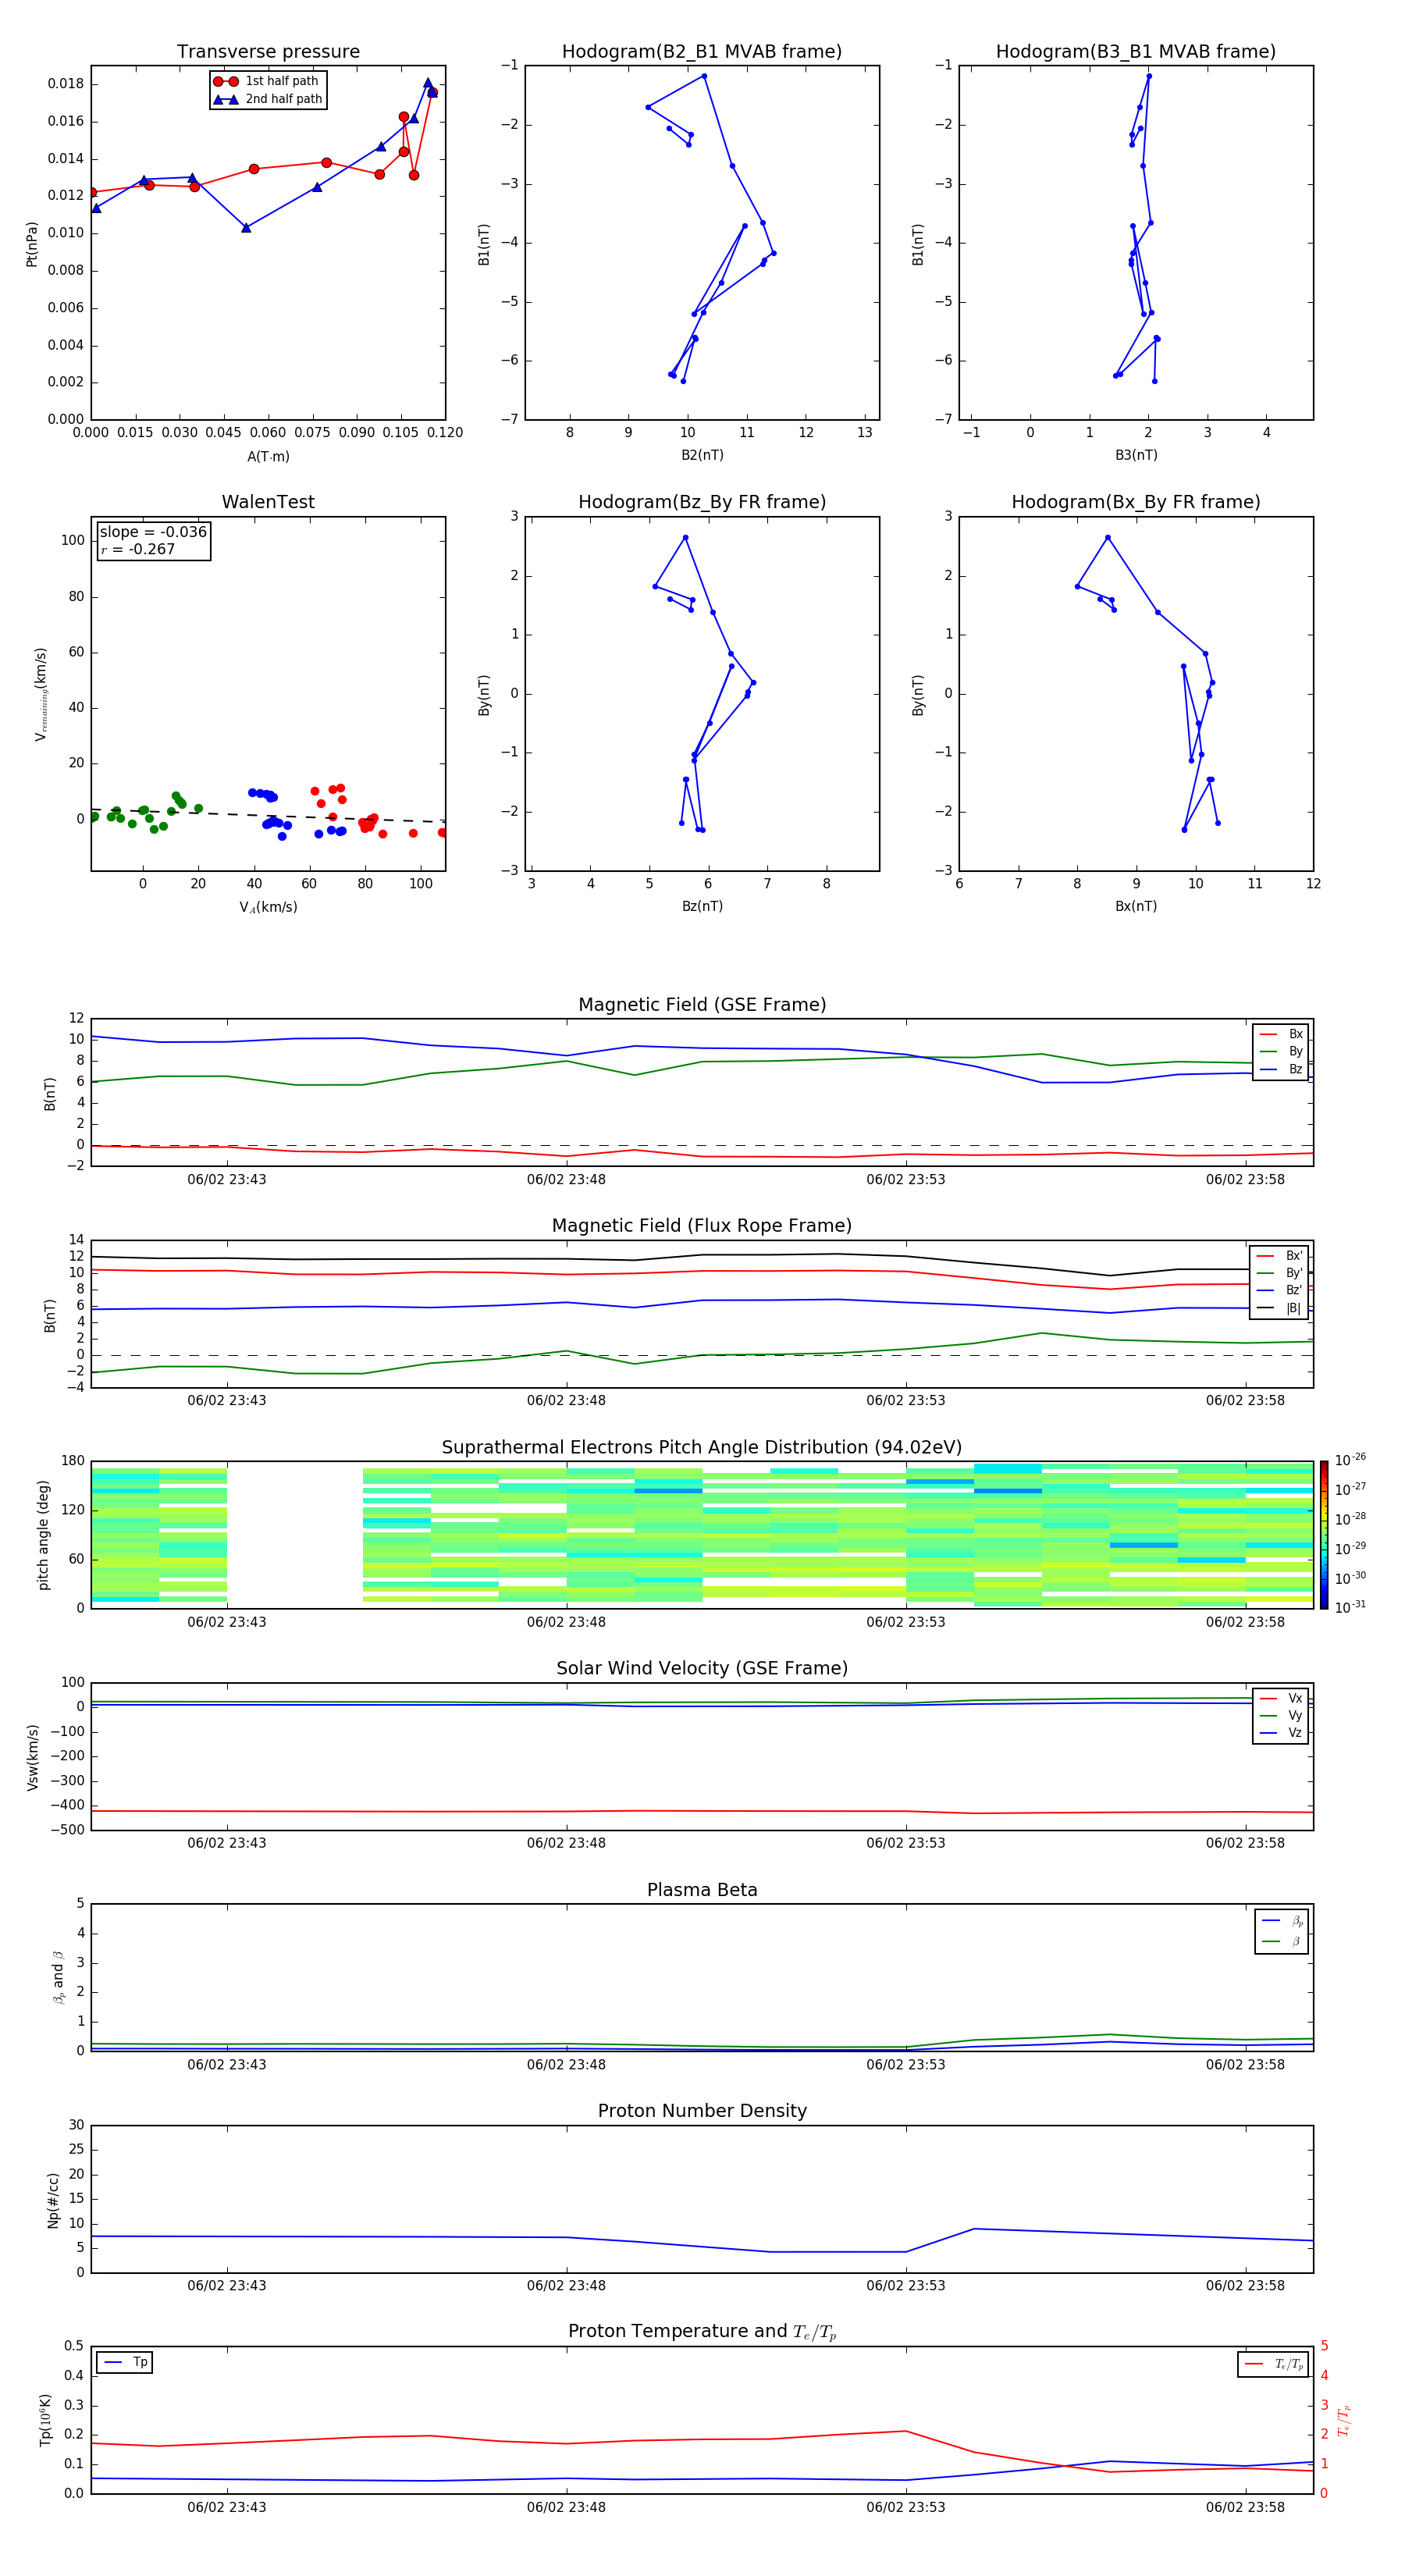Select 06/02 23:58 tick under Proton Number Density panel

(x=1245, y=2286)
